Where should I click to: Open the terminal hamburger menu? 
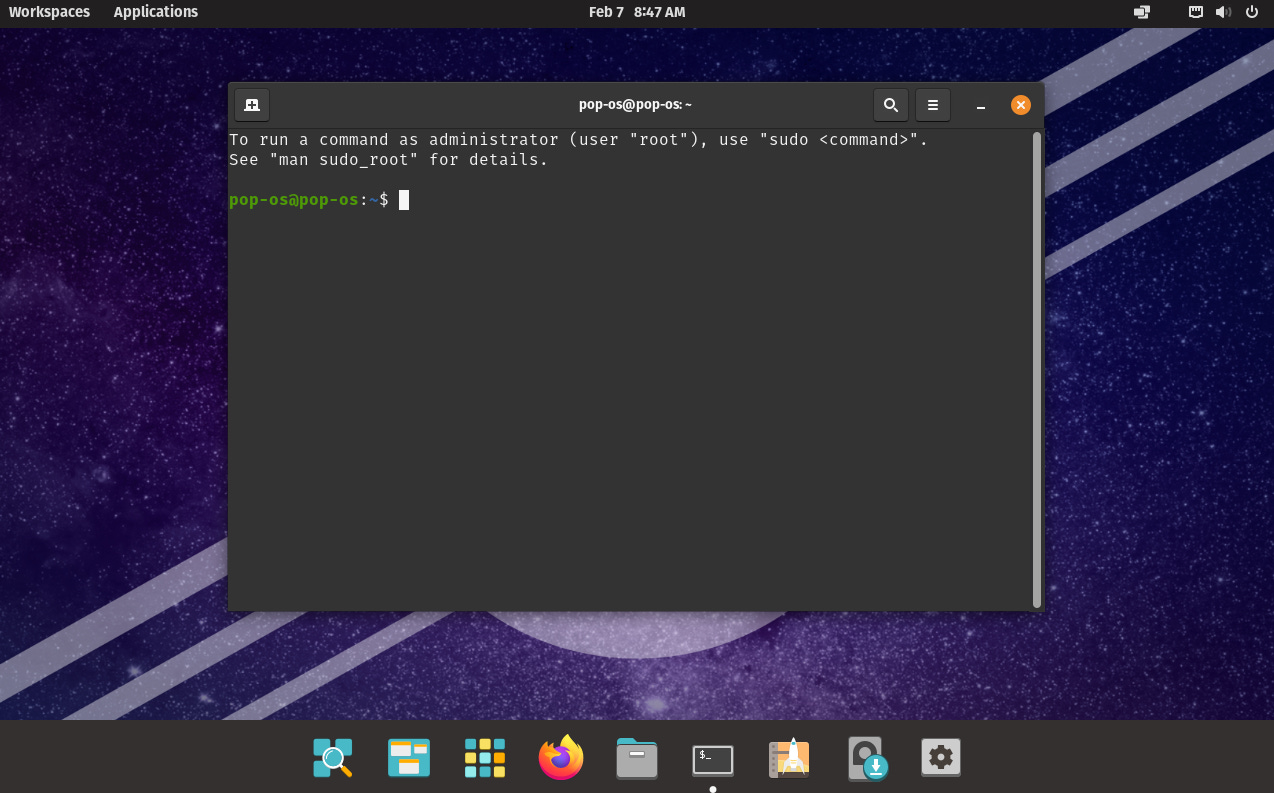coord(932,104)
